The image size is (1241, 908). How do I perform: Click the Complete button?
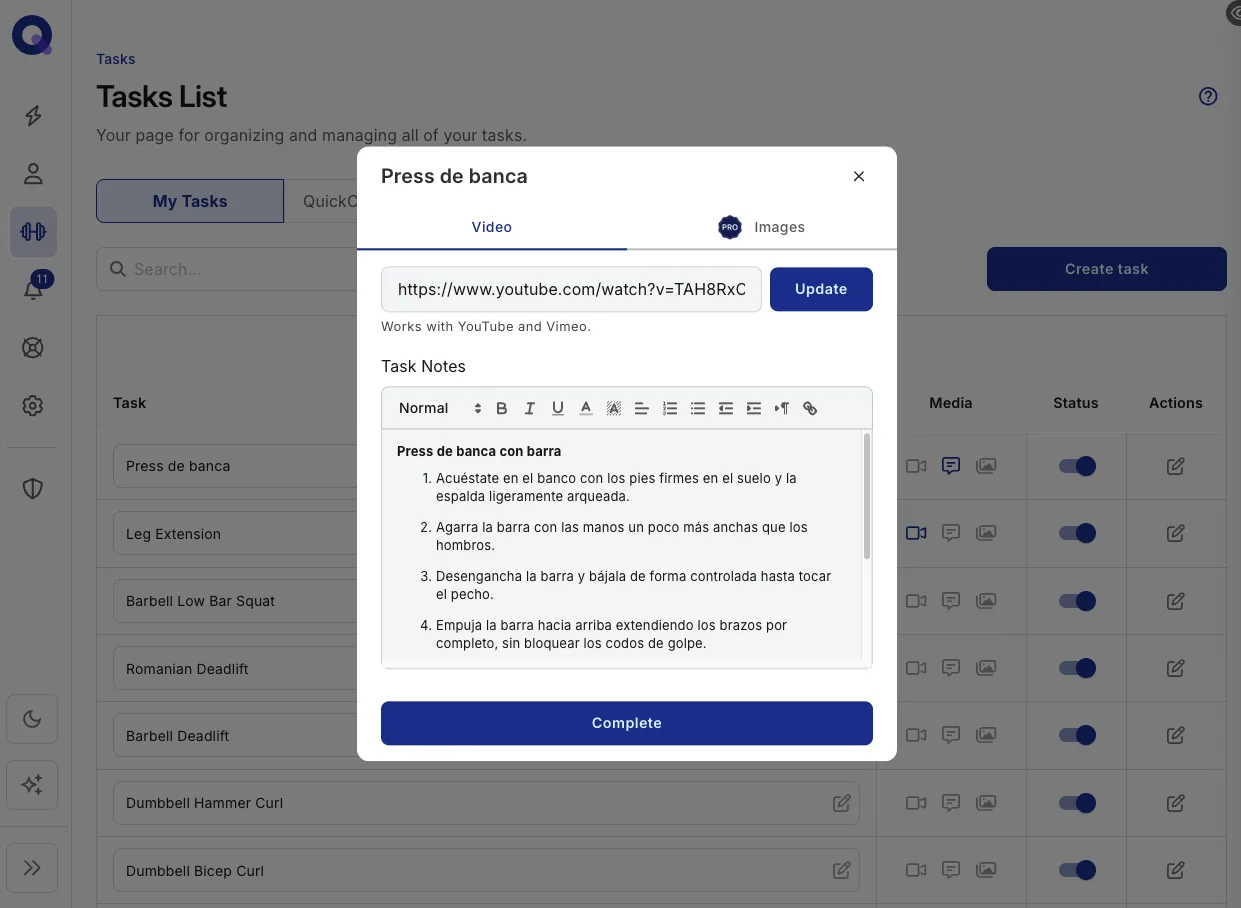tap(627, 723)
